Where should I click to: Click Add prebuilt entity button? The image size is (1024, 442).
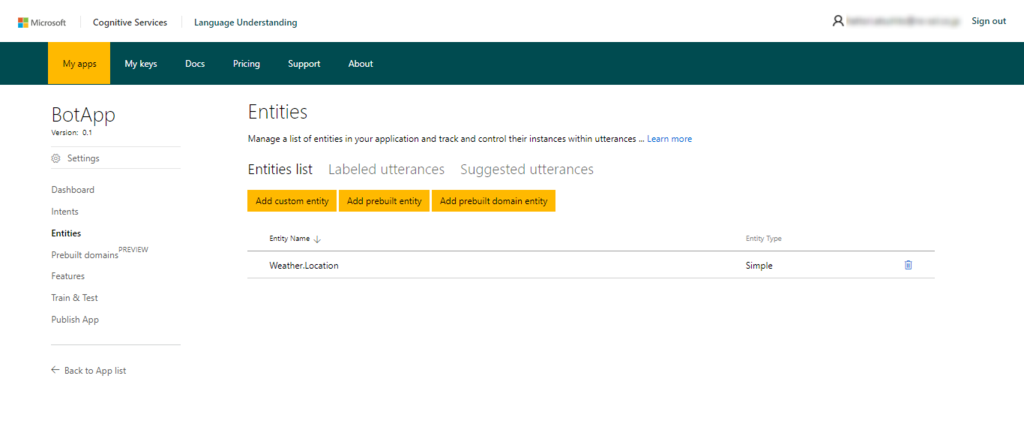pyautogui.click(x=384, y=201)
